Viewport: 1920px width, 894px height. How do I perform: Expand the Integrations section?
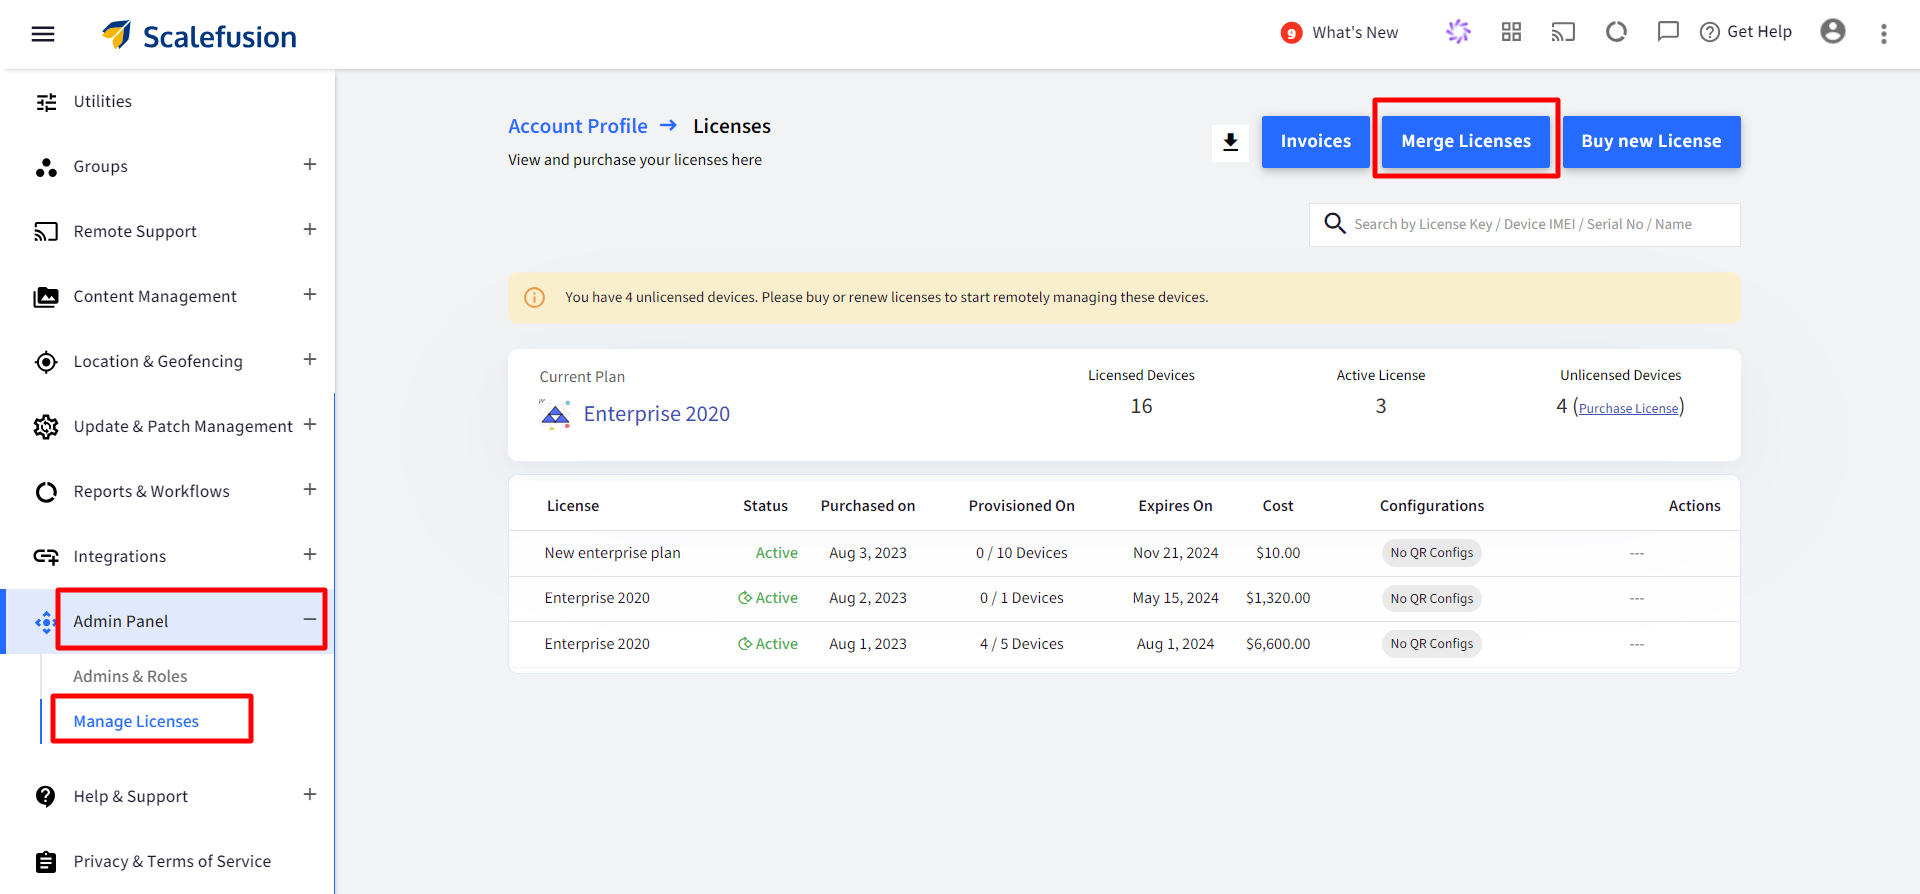pyautogui.click(x=310, y=554)
